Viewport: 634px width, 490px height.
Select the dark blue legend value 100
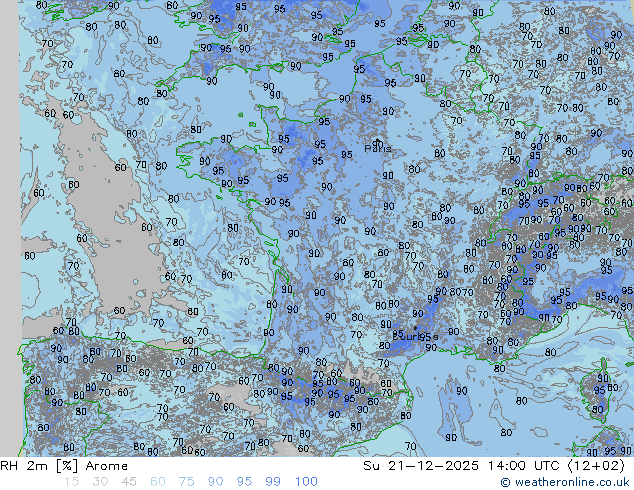[x=306, y=482]
